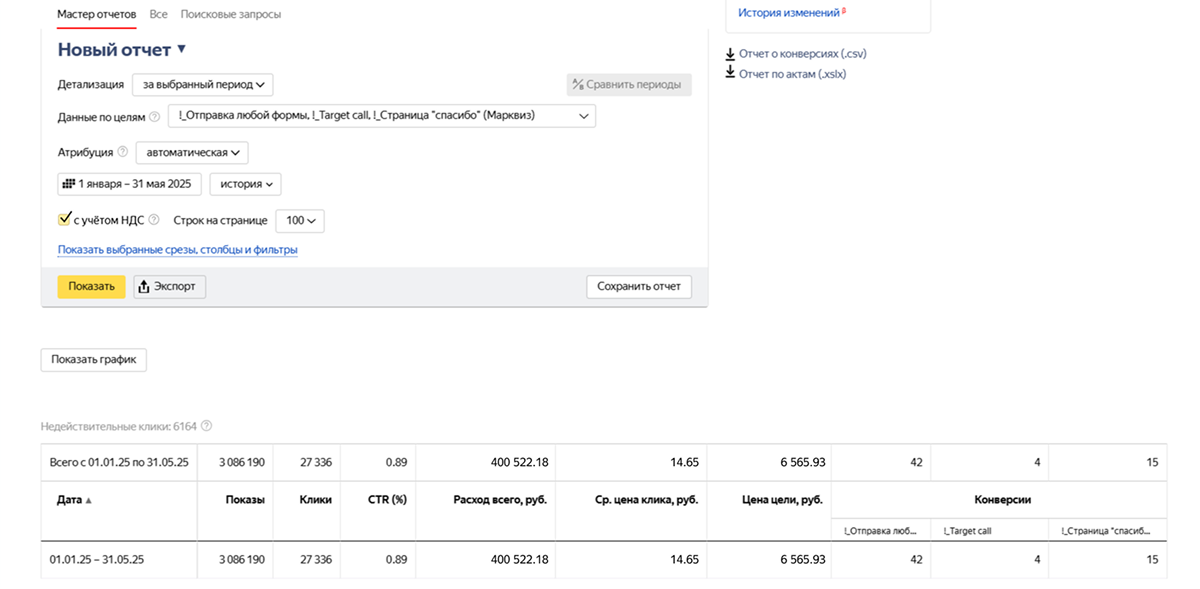Click download icon for Отчет о конверсиях
Viewport: 1200px width, 589px height.
[730, 54]
